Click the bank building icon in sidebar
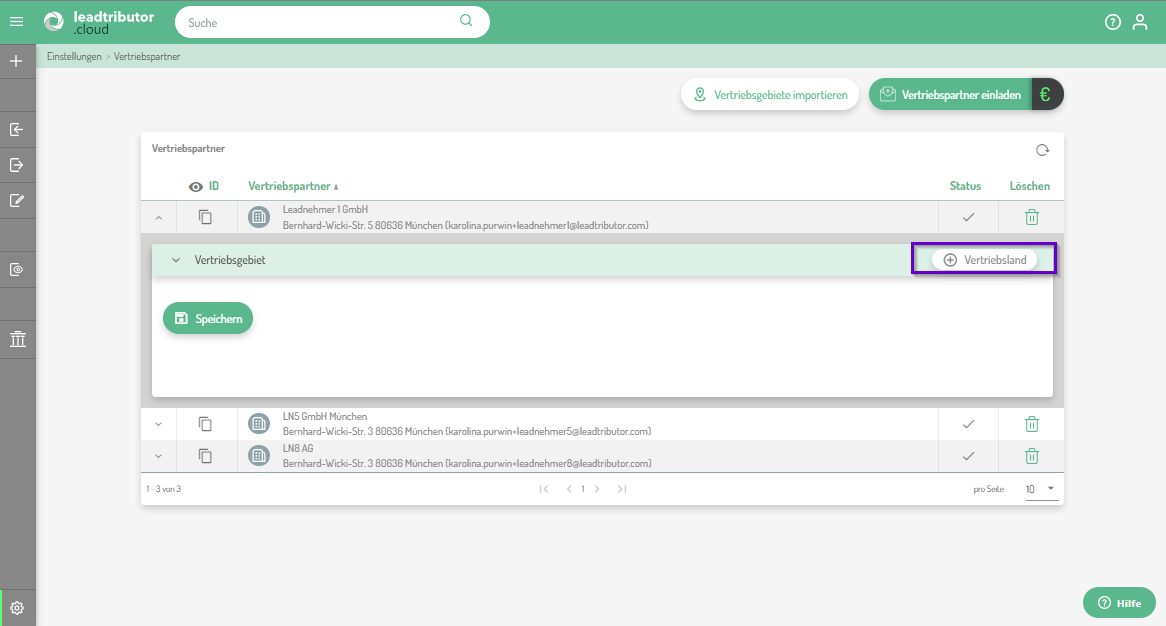The height and width of the screenshot is (626, 1166). pos(17,340)
